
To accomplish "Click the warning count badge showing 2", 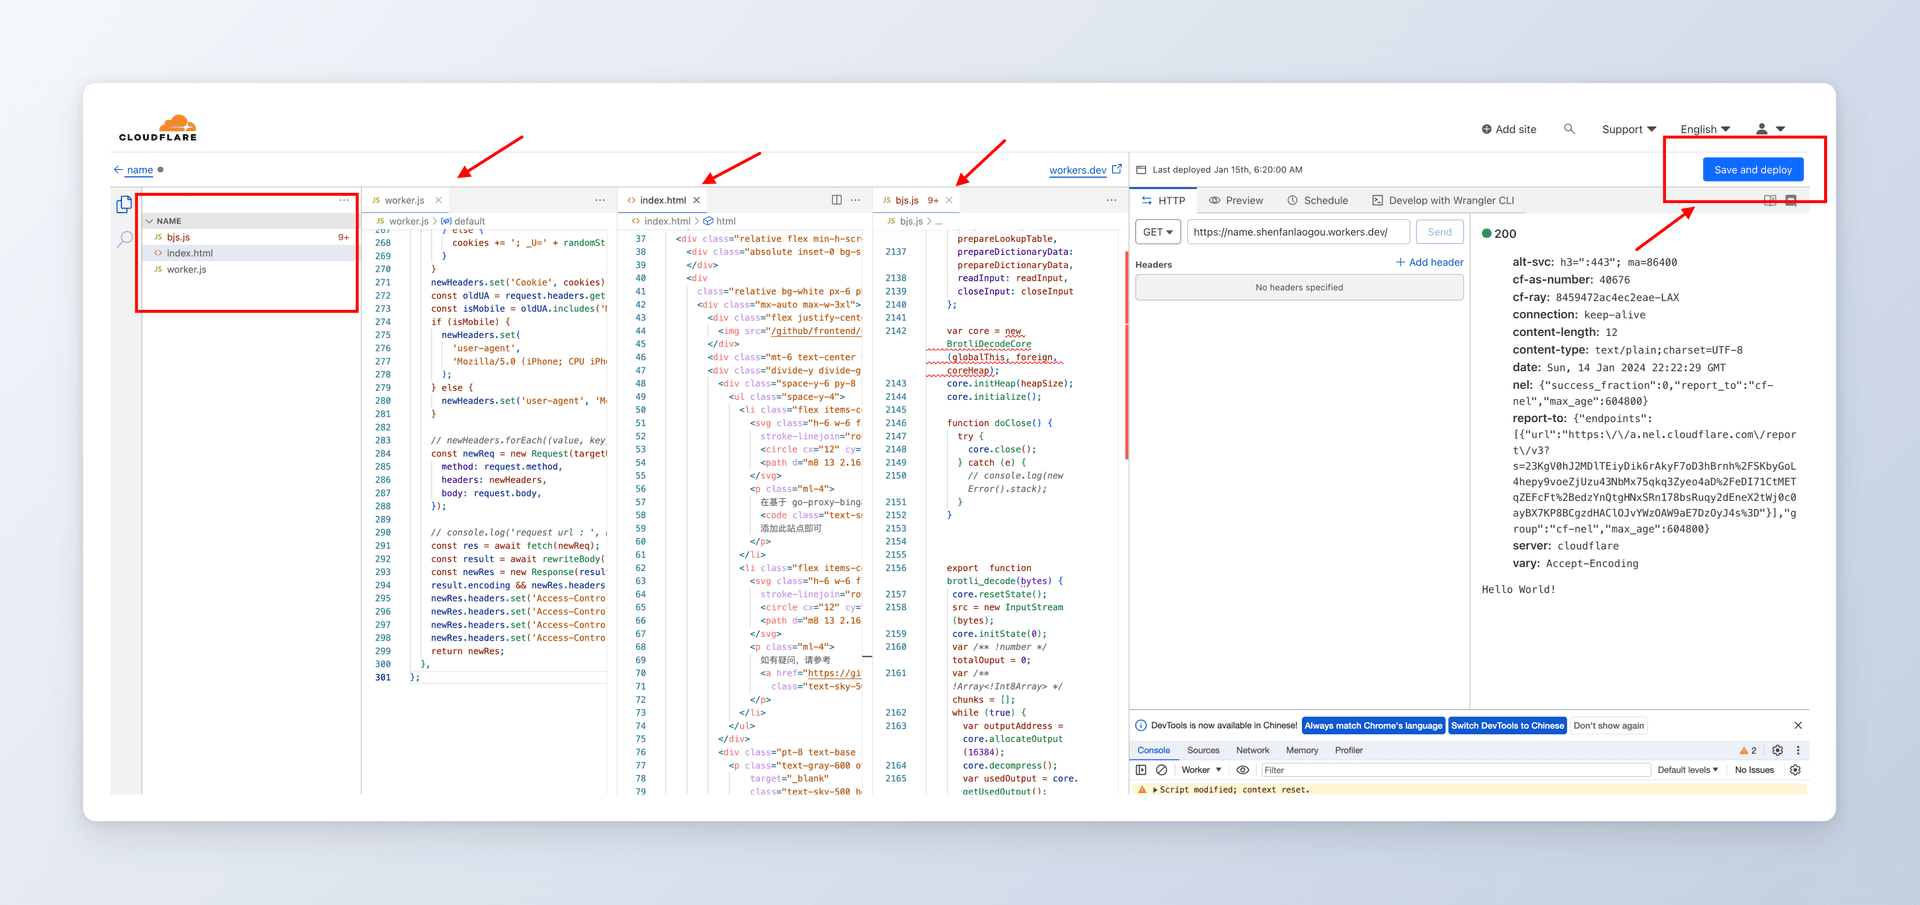I will point(1748,750).
